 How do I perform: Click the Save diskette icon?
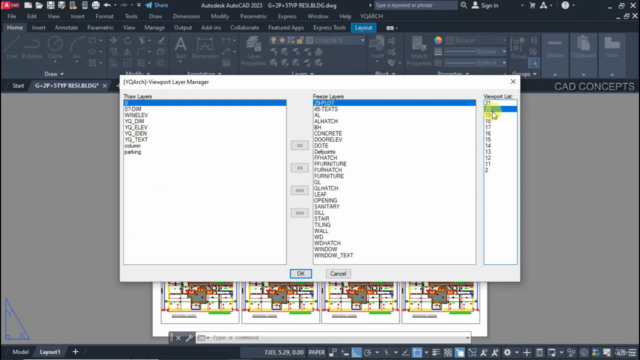click(51, 5)
